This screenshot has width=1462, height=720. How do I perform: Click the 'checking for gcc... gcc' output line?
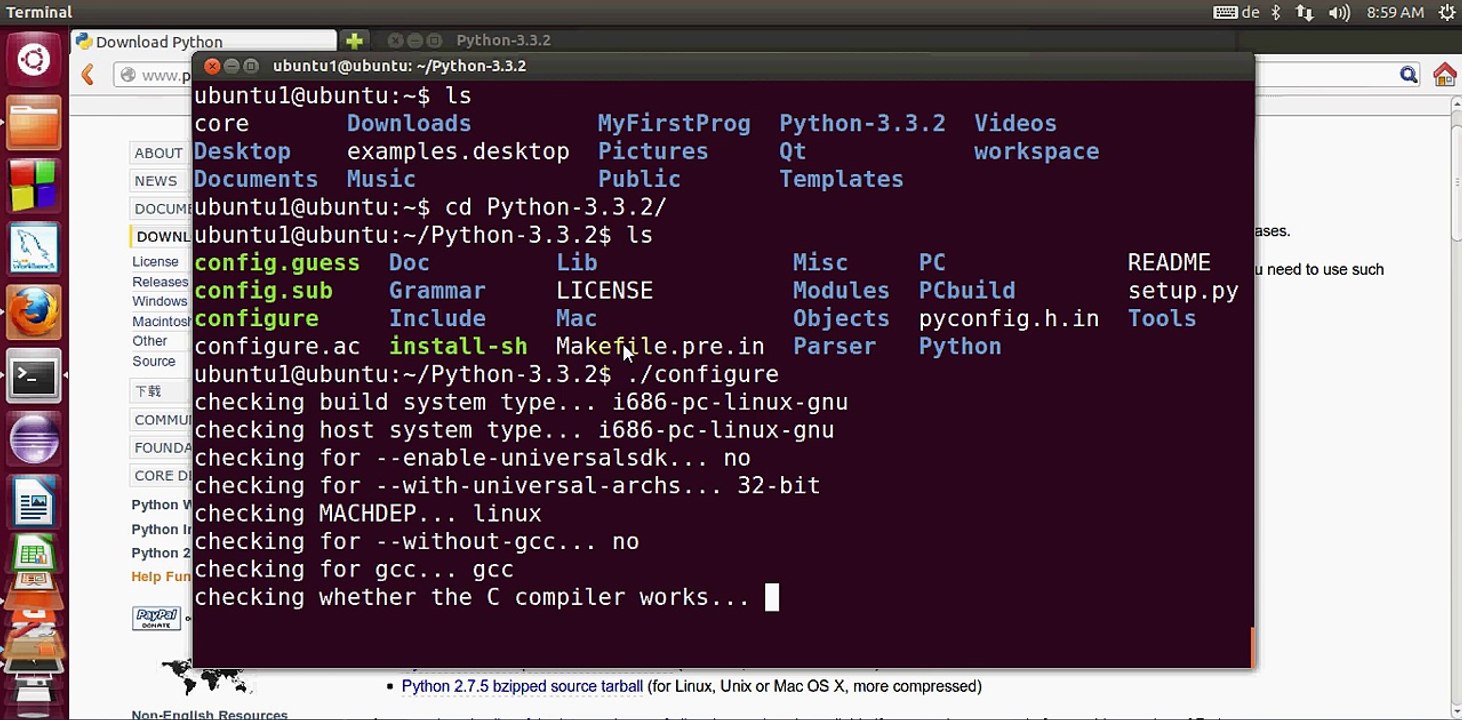tap(354, 570)
